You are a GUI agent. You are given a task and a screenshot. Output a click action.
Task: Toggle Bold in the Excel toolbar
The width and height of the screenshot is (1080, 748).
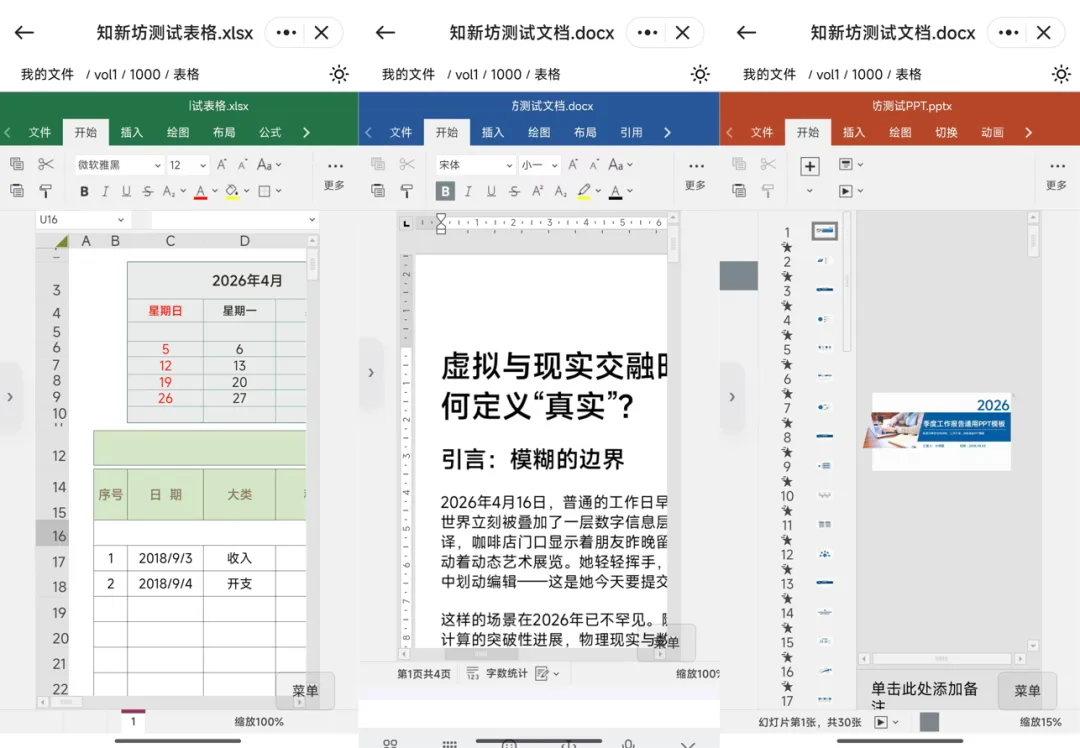84,191
